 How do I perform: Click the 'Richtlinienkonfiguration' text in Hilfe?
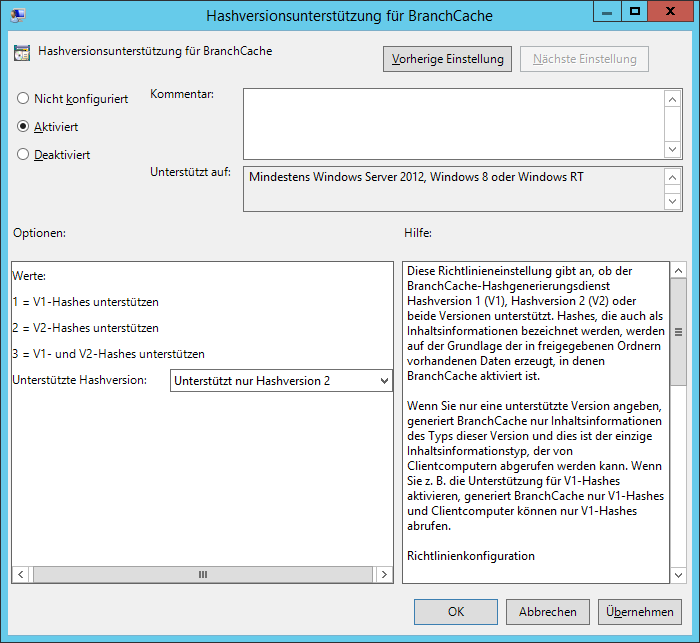(471, 556)
